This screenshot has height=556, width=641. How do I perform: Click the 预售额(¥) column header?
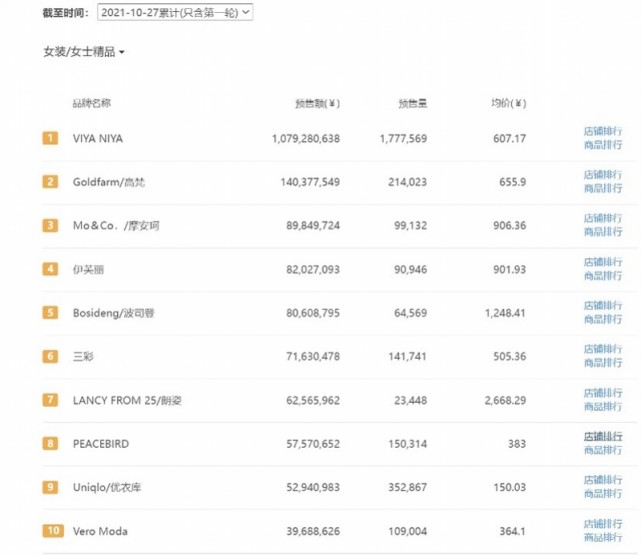318,103
